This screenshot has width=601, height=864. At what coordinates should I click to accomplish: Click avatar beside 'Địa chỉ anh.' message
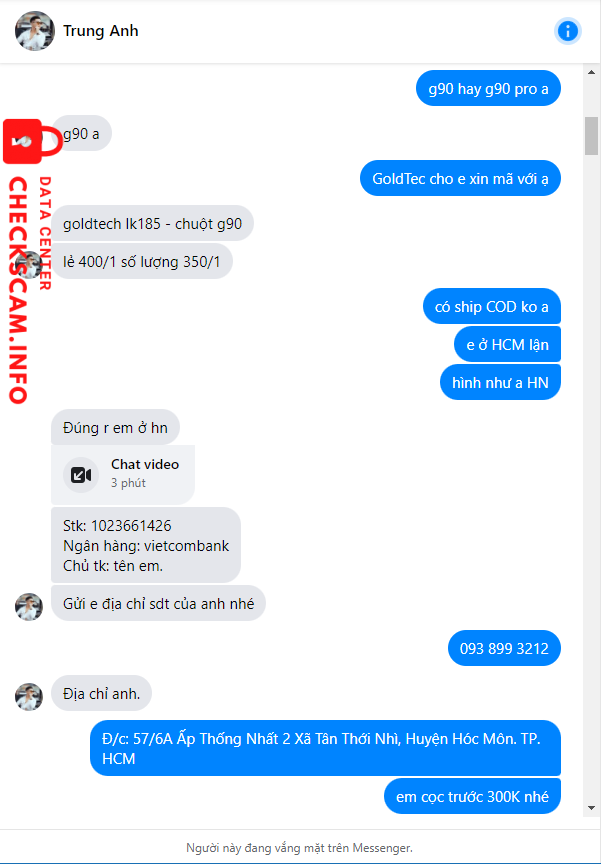(29, 696)
